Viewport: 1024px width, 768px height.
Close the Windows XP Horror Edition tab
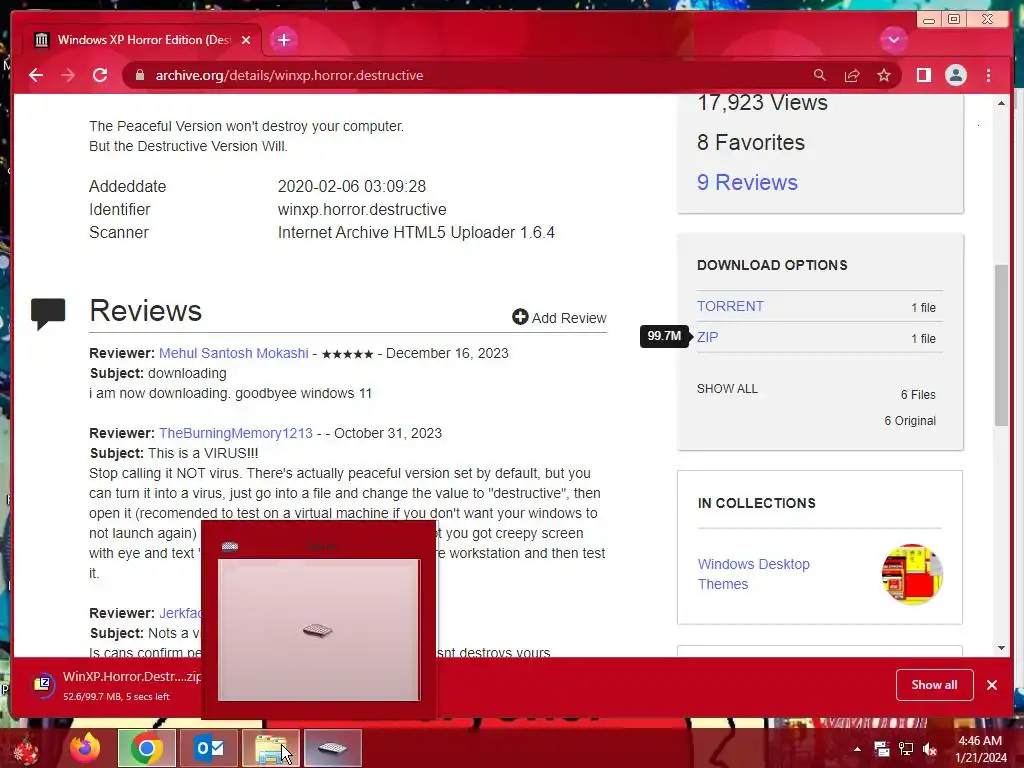point(246,40)
